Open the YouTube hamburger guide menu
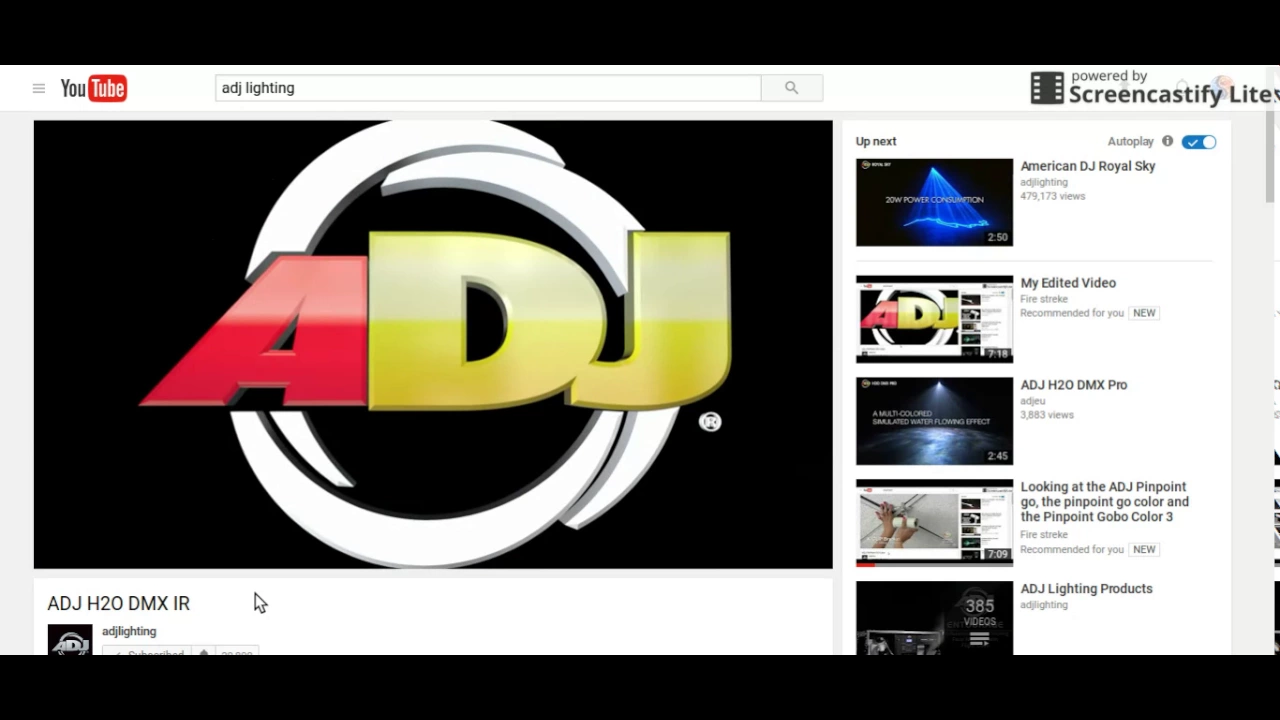This screenshot has width=1280, height=720. click(39, 88)
